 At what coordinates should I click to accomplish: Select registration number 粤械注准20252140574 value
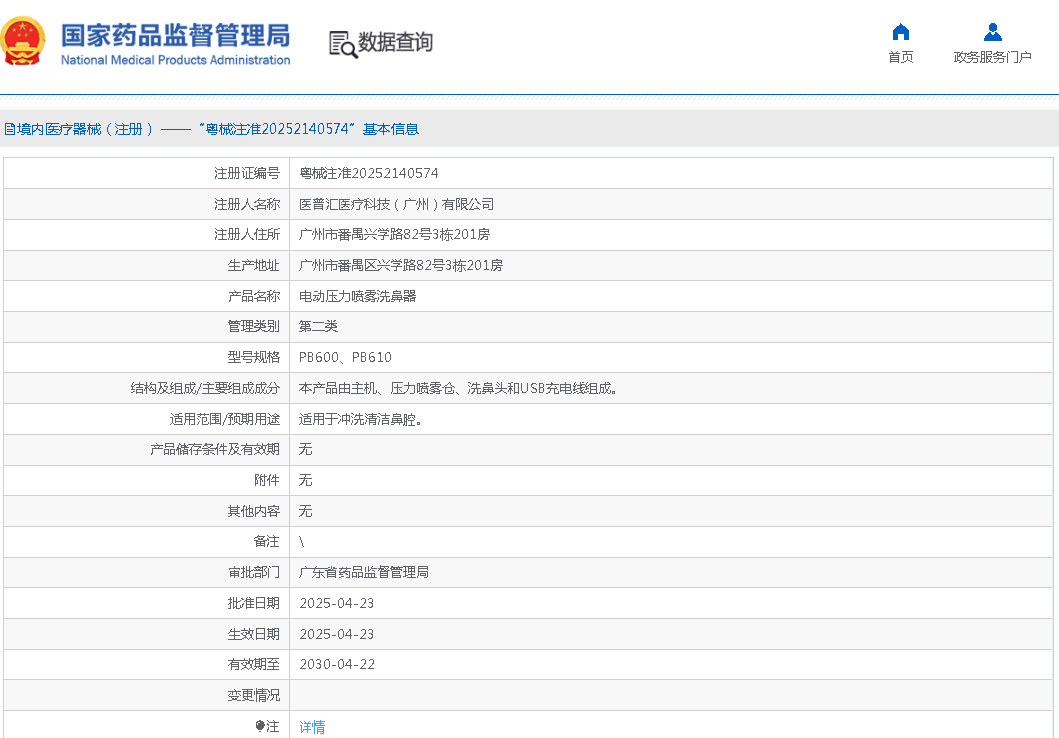point(369,174)
